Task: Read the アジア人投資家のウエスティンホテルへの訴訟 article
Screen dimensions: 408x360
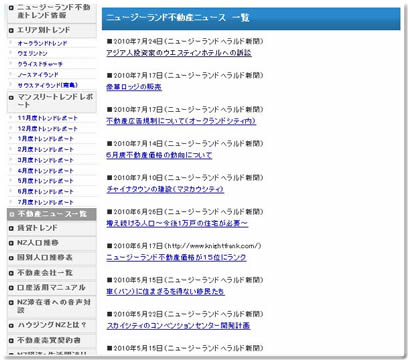Action: [x=179, y=53]
